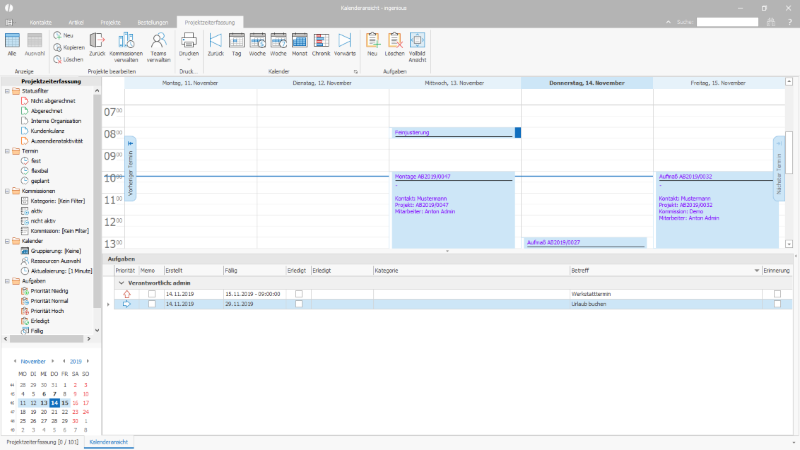Collapse the Termin tree node
Image resolution: width=800 pixels, height=450 pixels.
[7, 151]
